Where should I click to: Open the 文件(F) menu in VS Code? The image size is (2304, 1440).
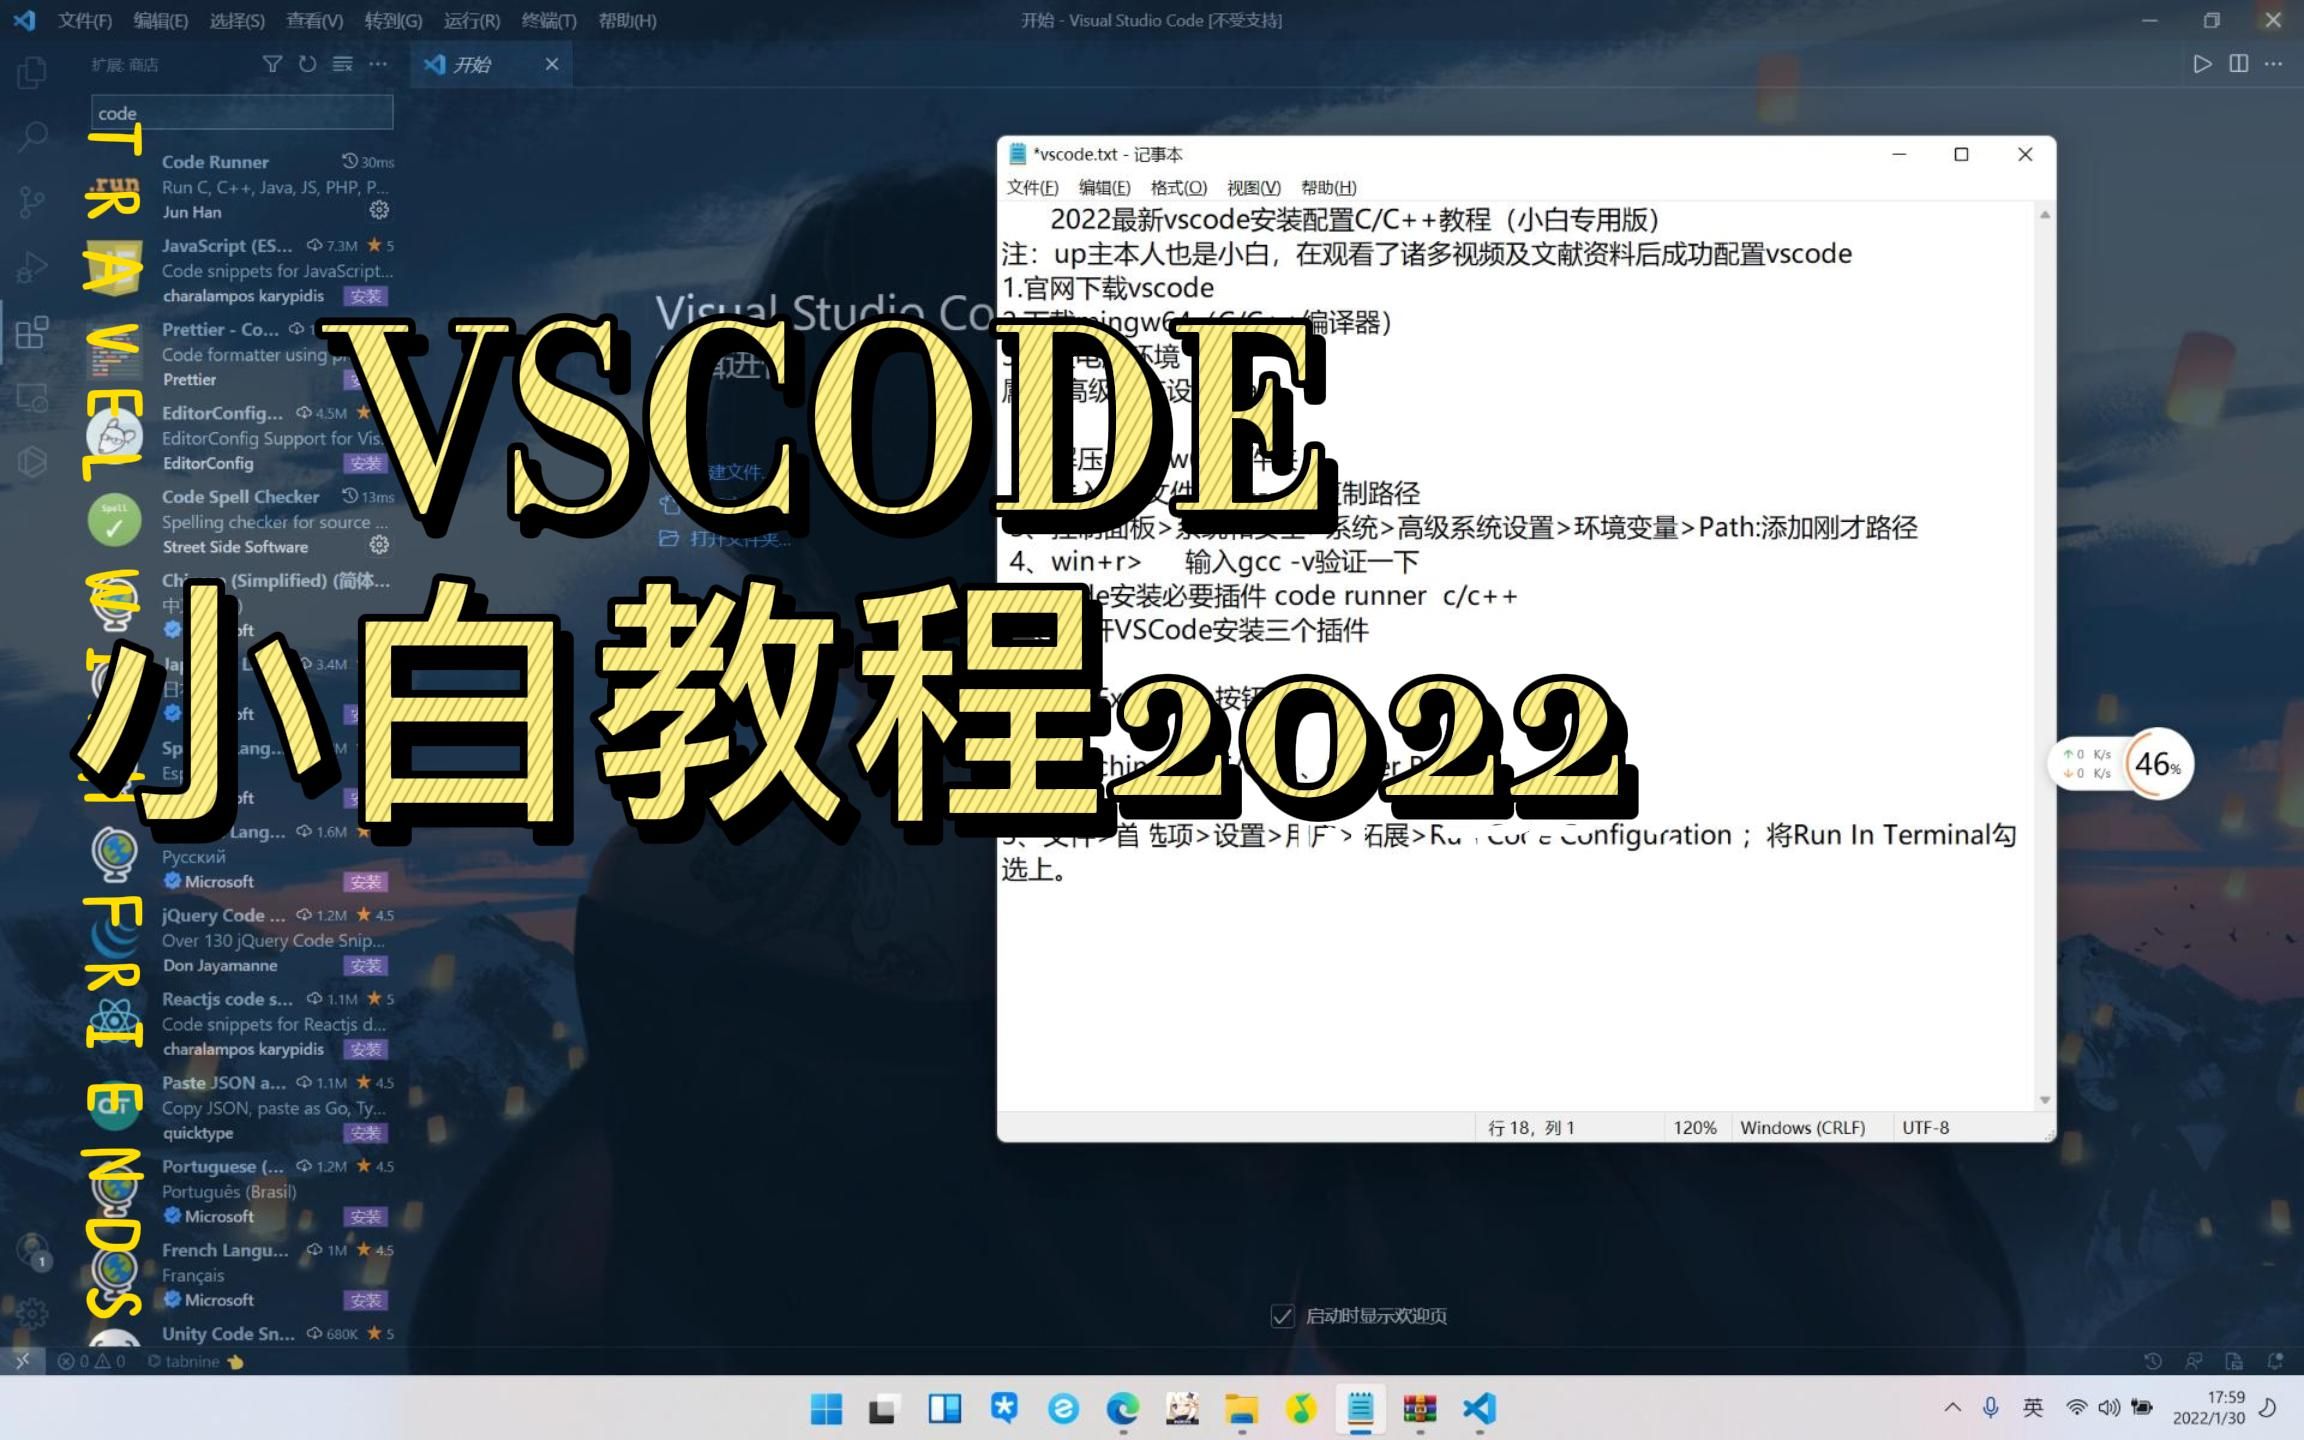pos(85,20)
